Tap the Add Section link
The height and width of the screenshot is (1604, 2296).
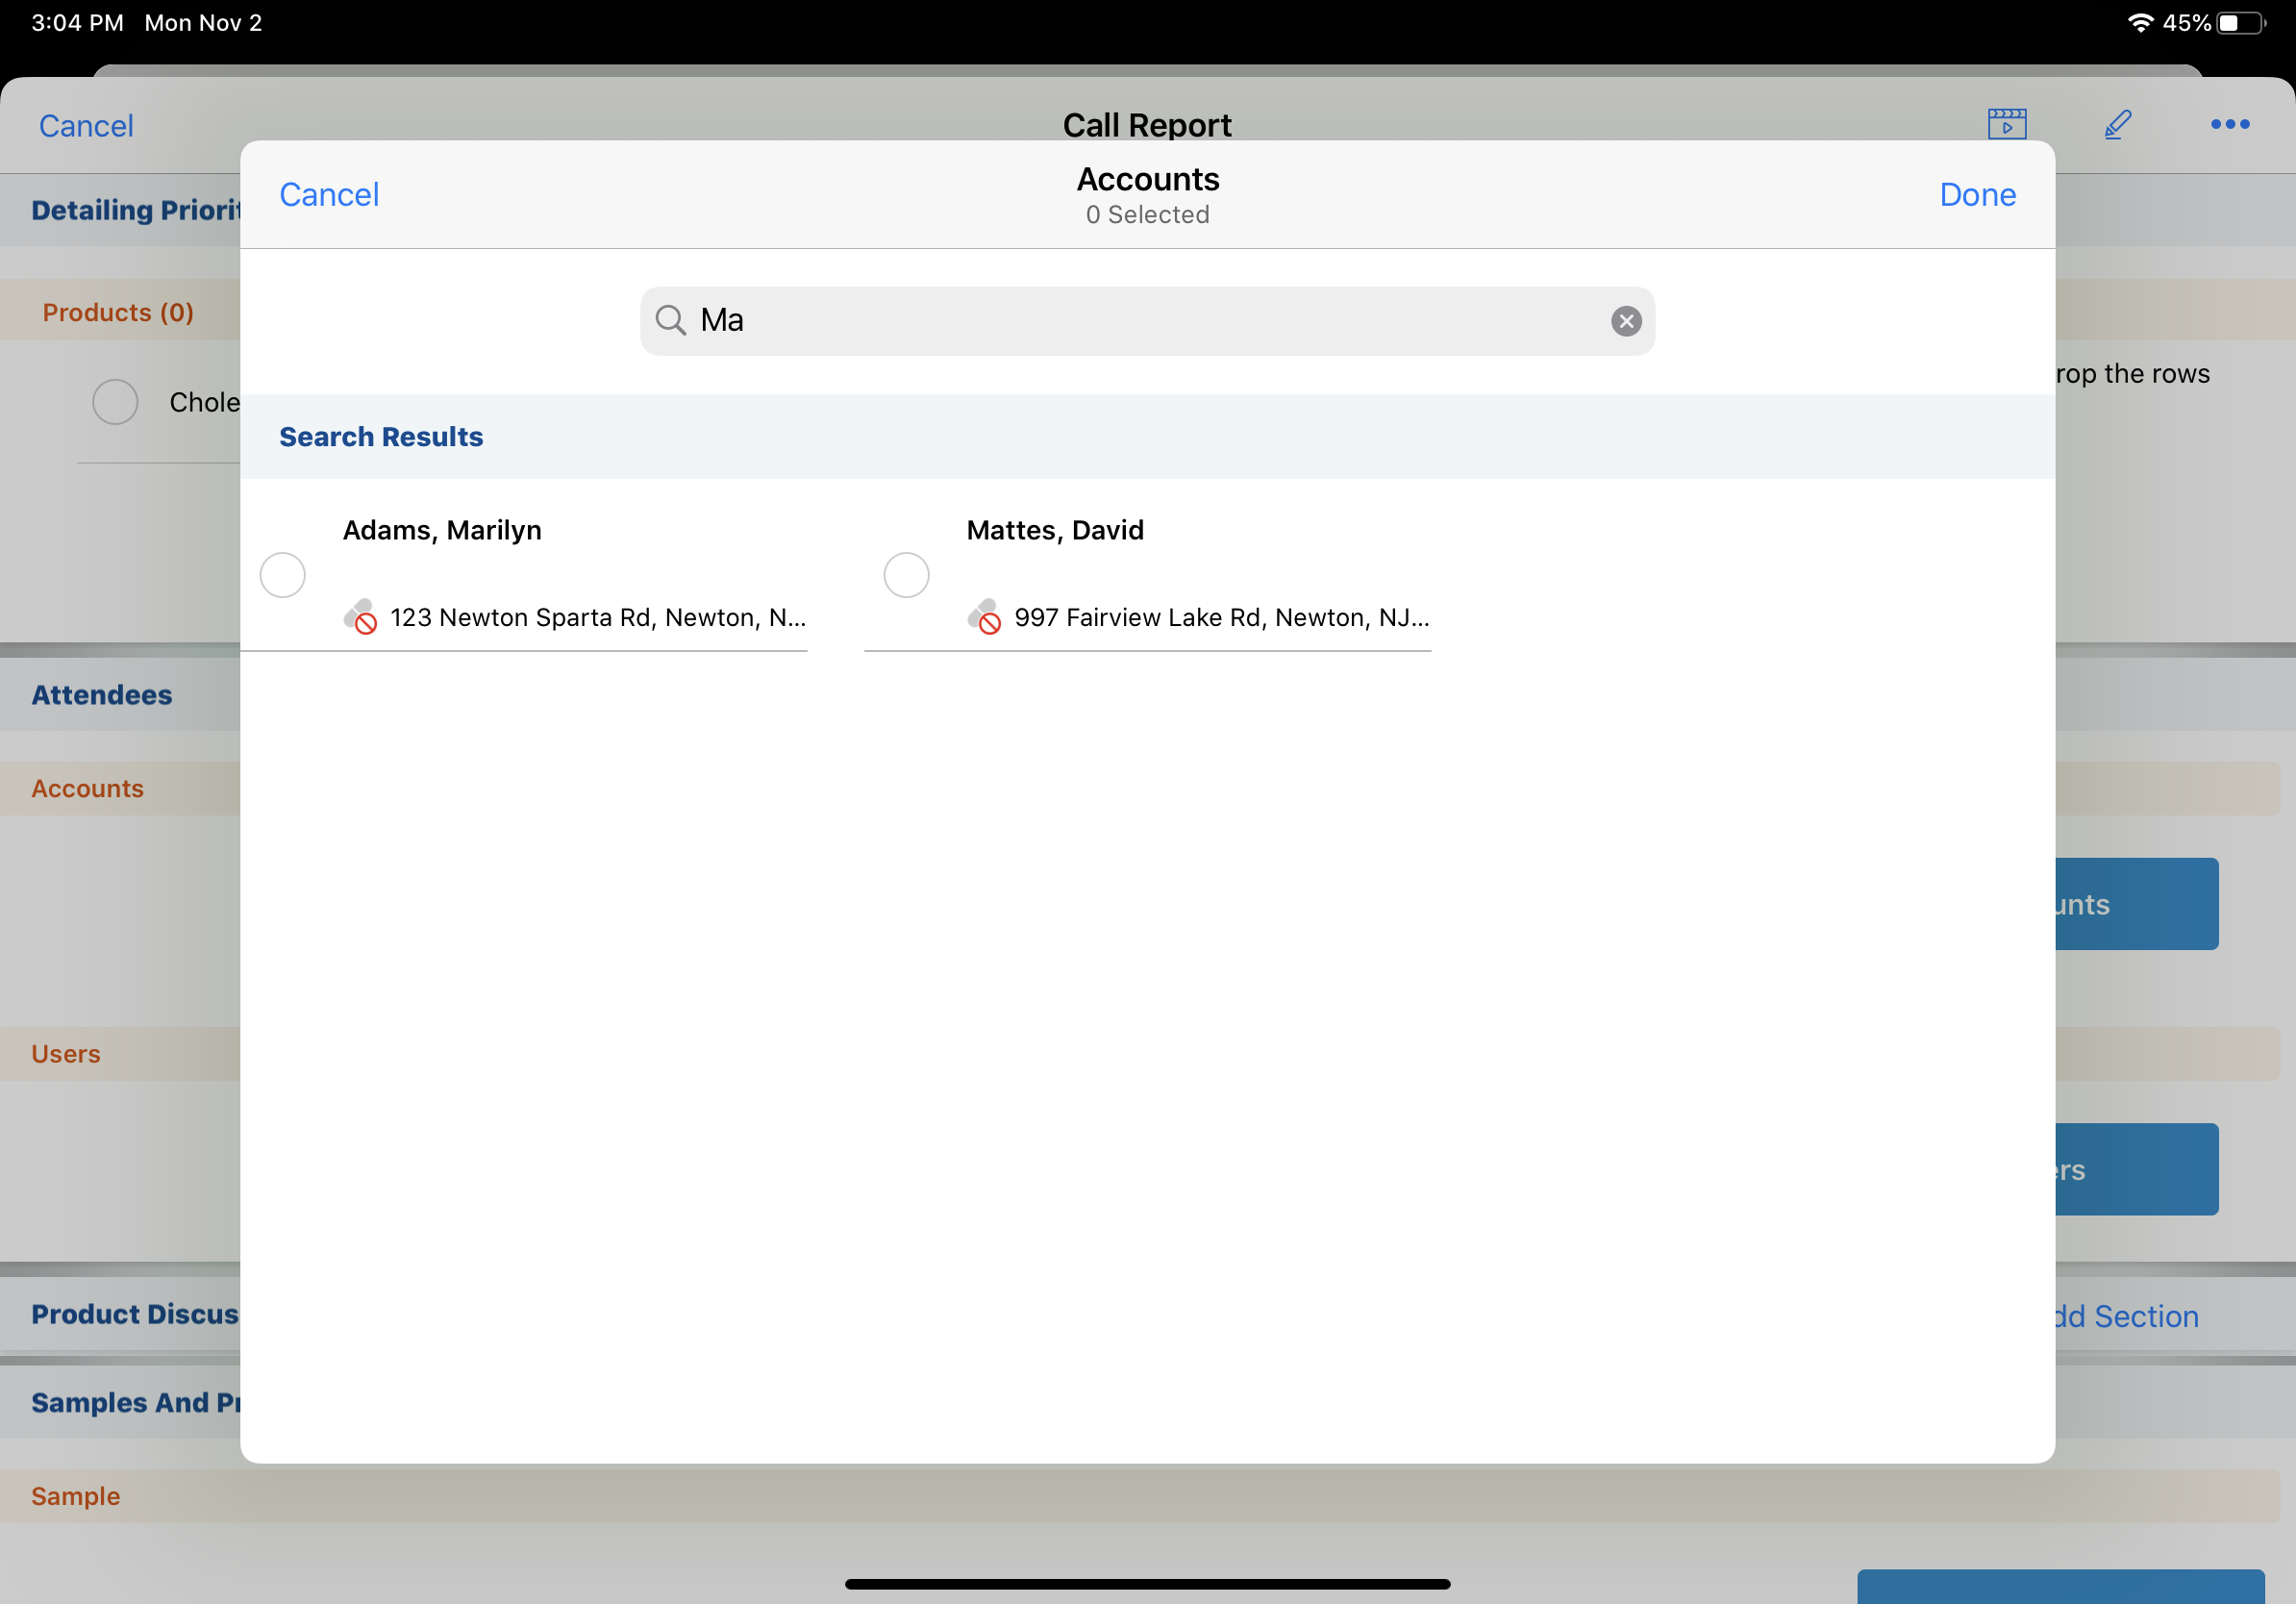2125,1316
